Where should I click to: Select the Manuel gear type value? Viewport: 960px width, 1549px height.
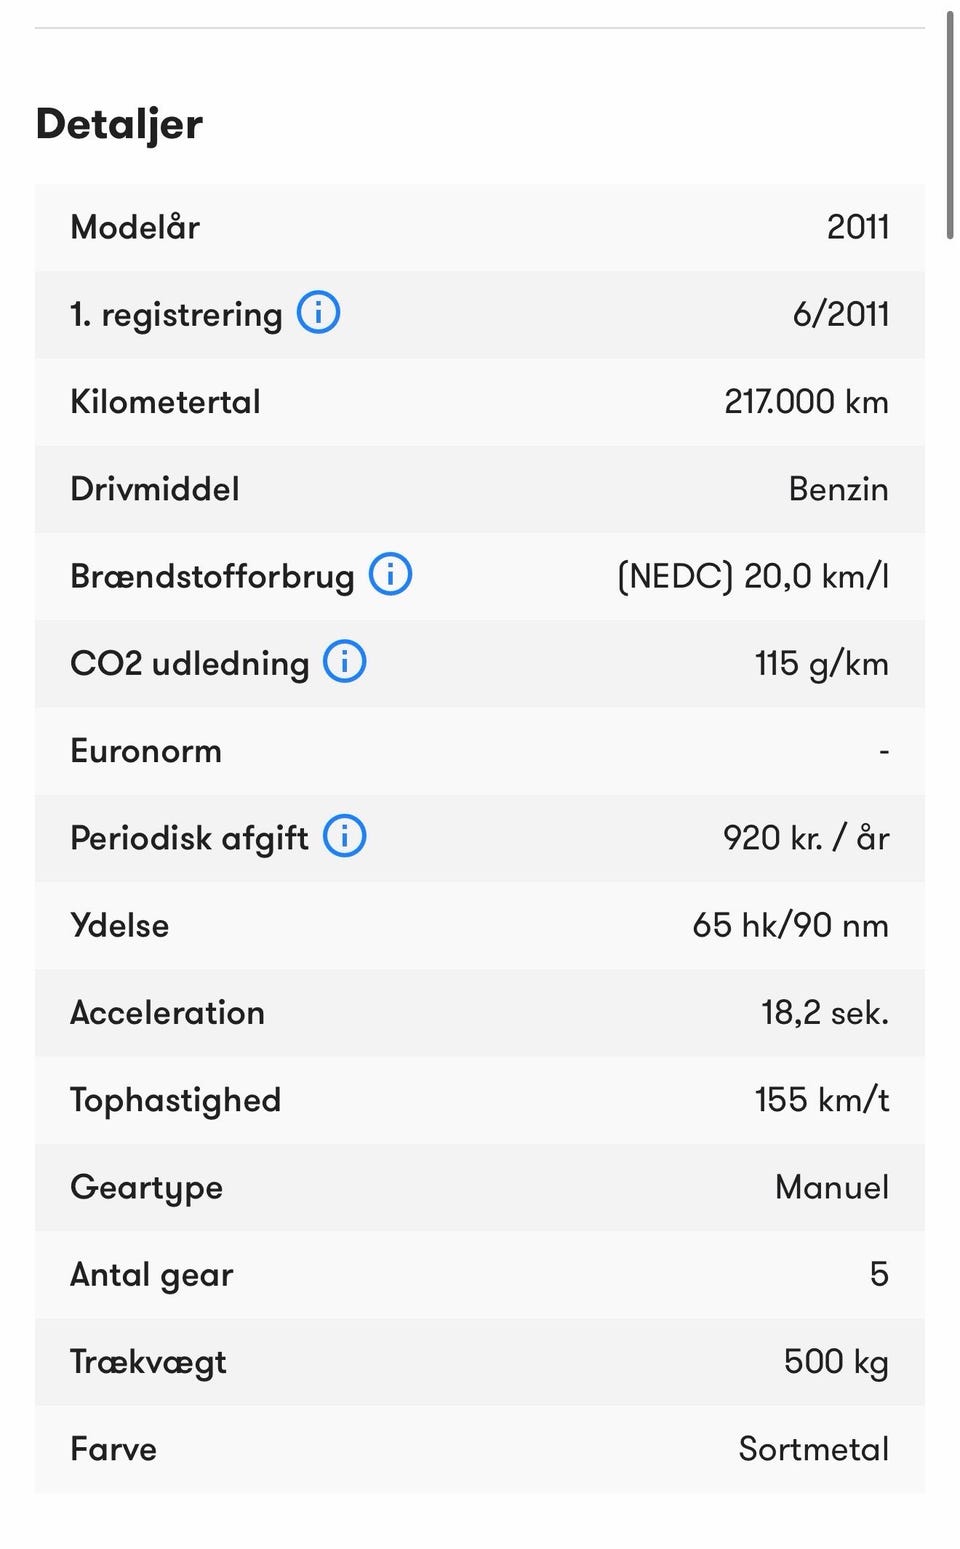tap(832, 1187)
